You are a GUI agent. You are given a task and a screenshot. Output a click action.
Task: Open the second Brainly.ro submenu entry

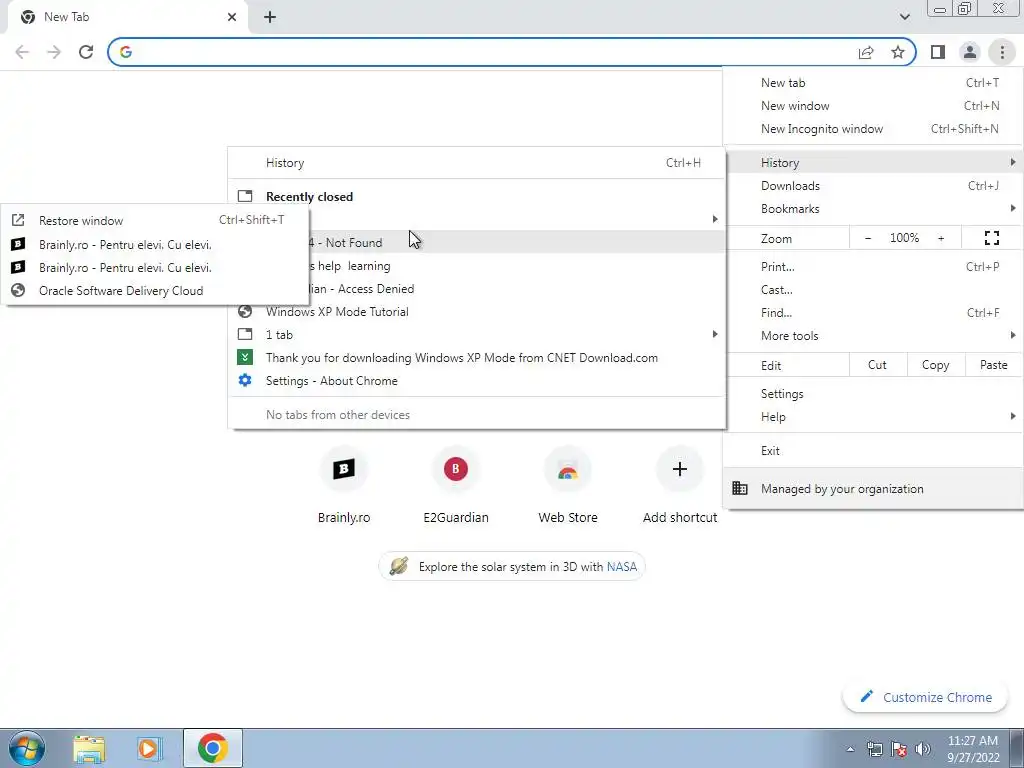(155, 267)
